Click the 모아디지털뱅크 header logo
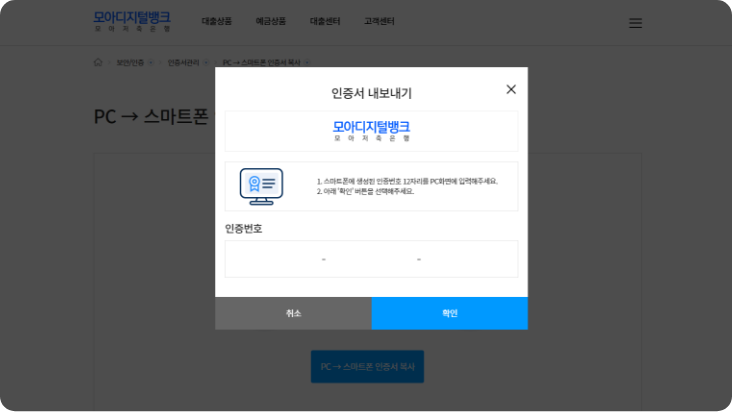The height and width of the screenshot is (412, 732). tap(132, 21)
